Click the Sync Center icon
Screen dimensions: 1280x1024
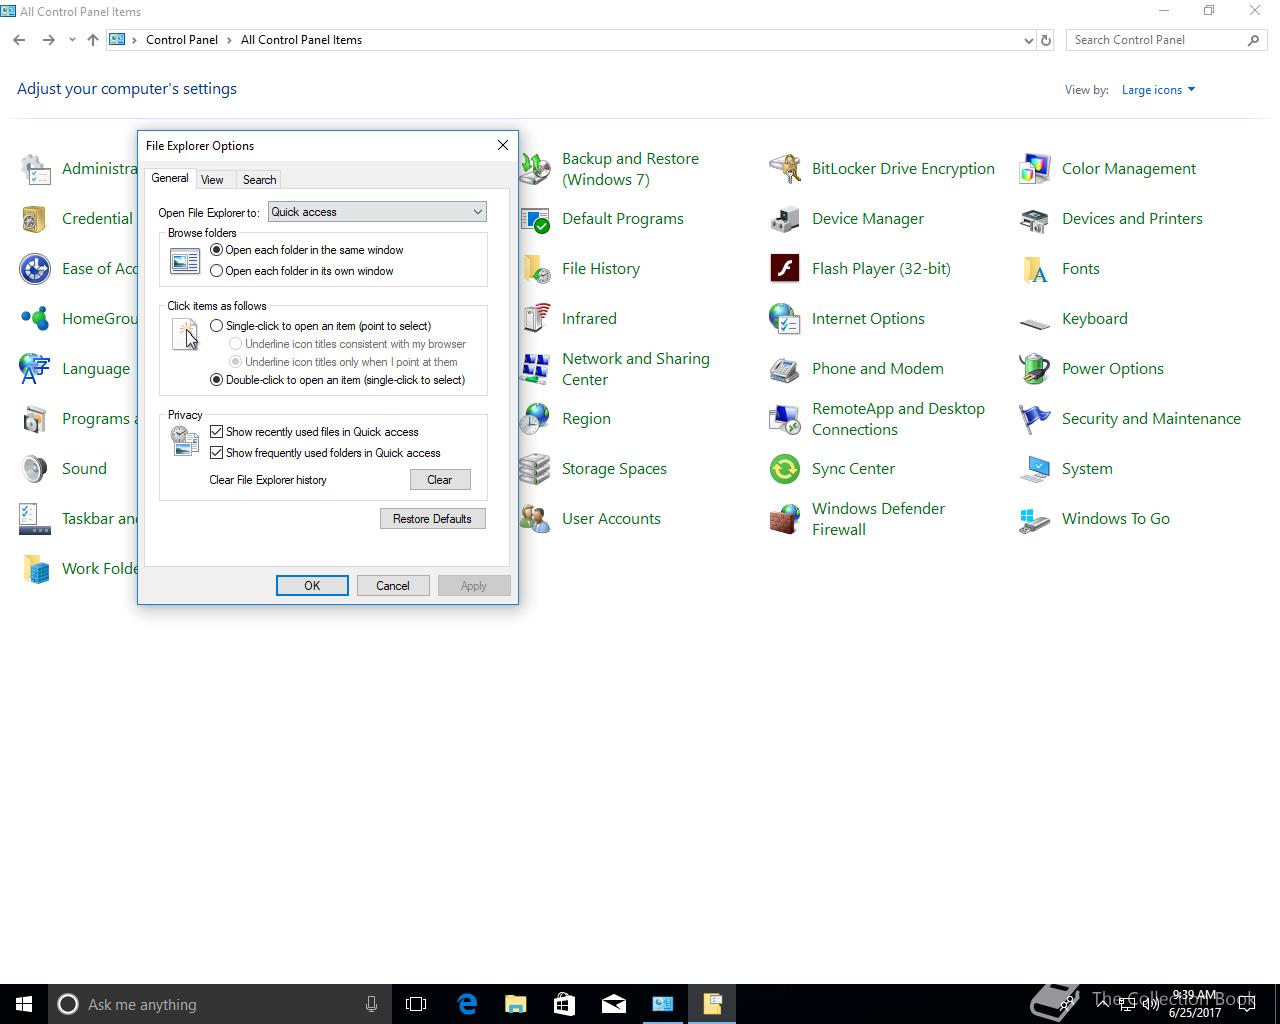(x=785, y=469)
